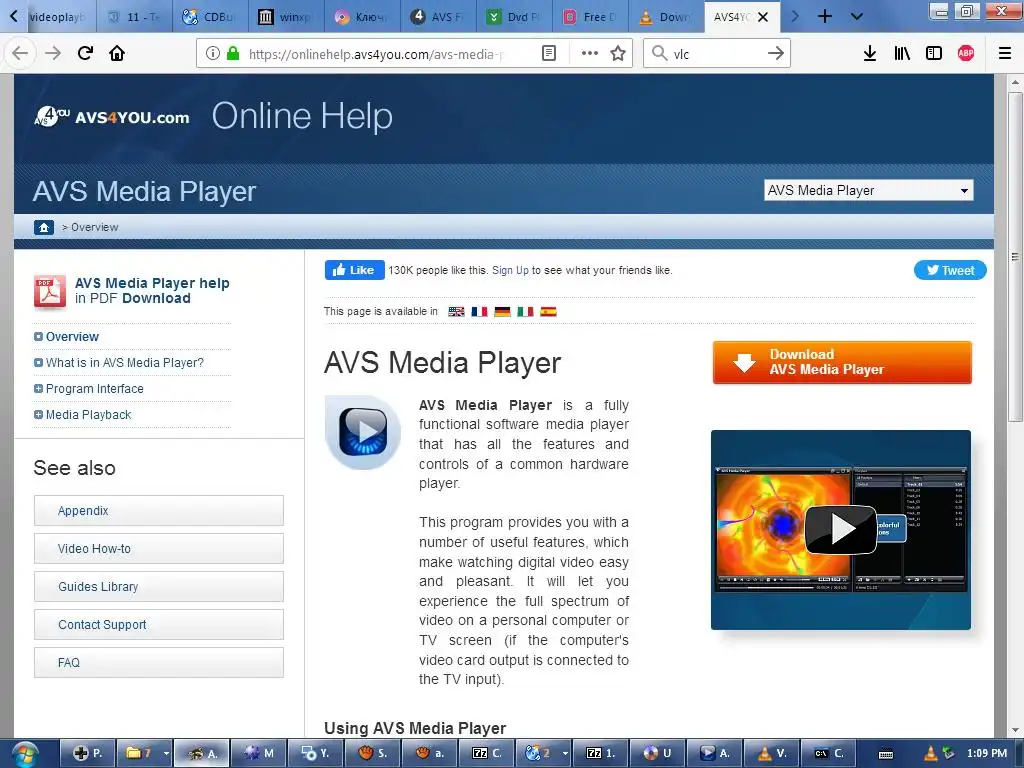The image size is (1024, 768).
Task: Click Download AVS Media Player orange button
Action: (842, 362)
